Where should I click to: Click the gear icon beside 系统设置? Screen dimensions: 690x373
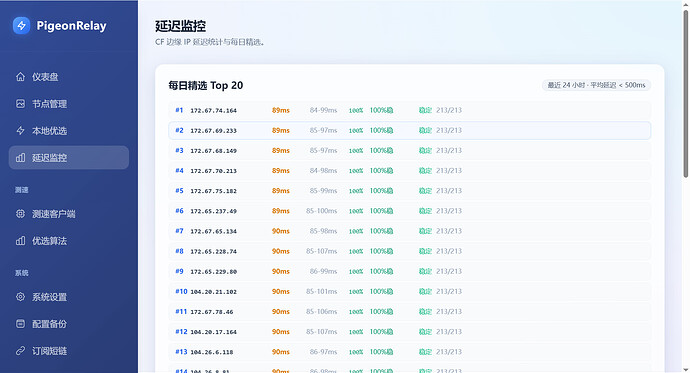[20, 297]
